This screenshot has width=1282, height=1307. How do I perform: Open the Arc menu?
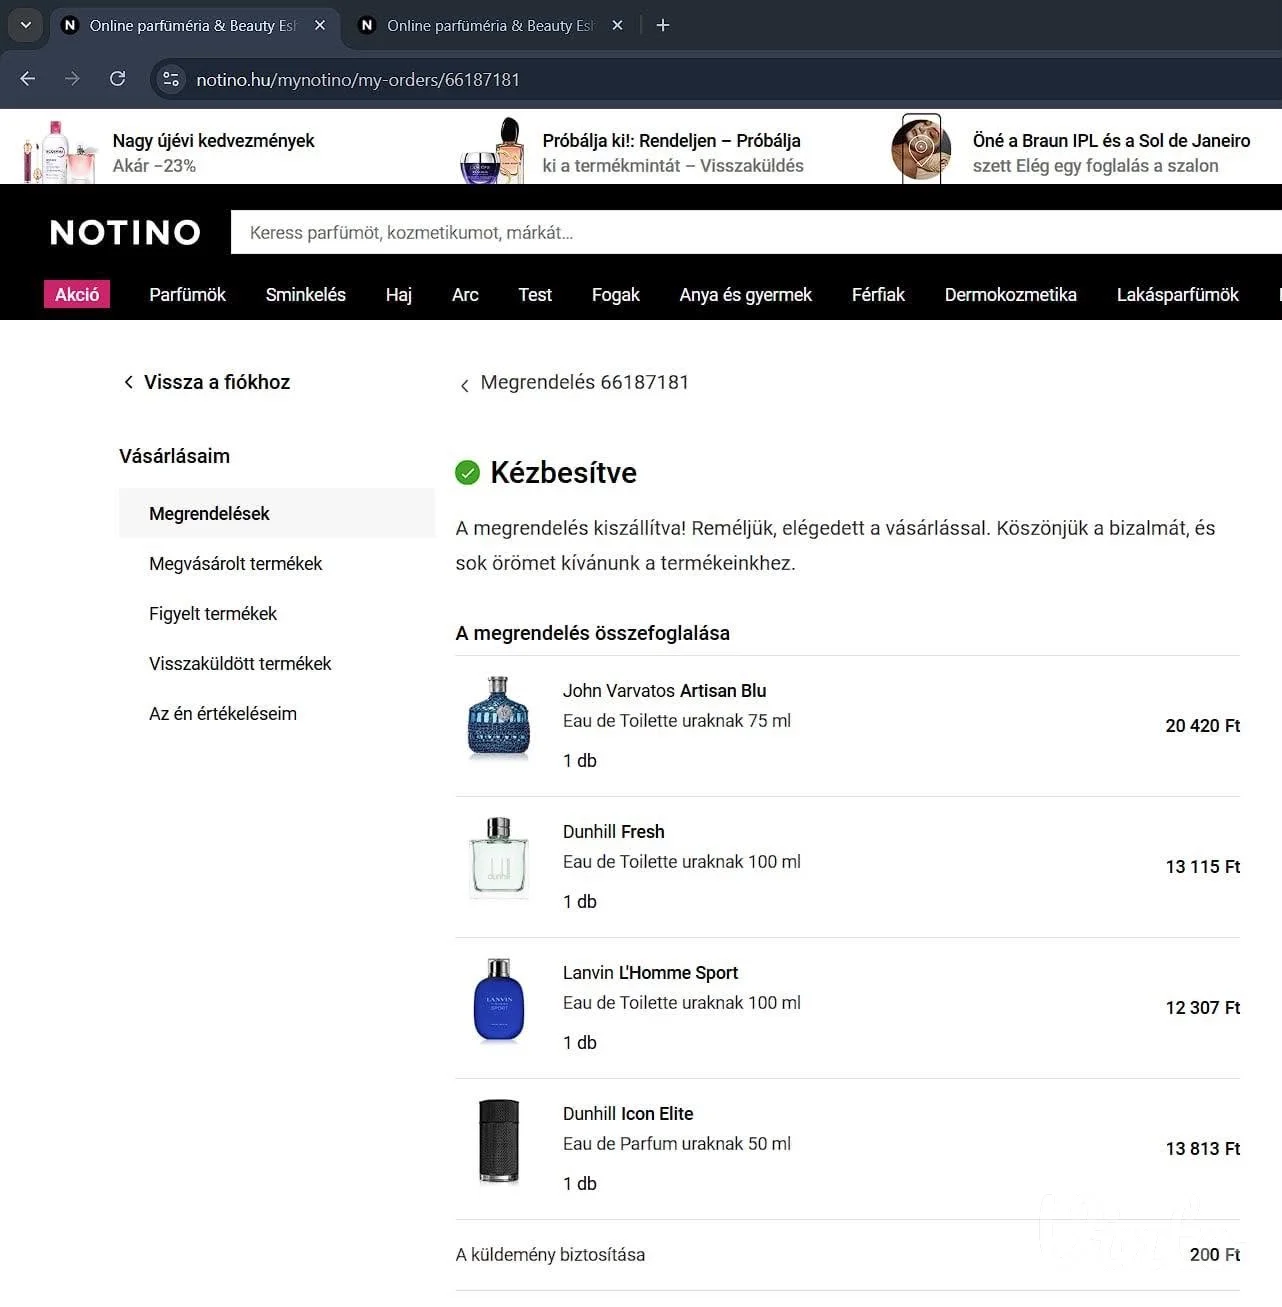(465, 295)
